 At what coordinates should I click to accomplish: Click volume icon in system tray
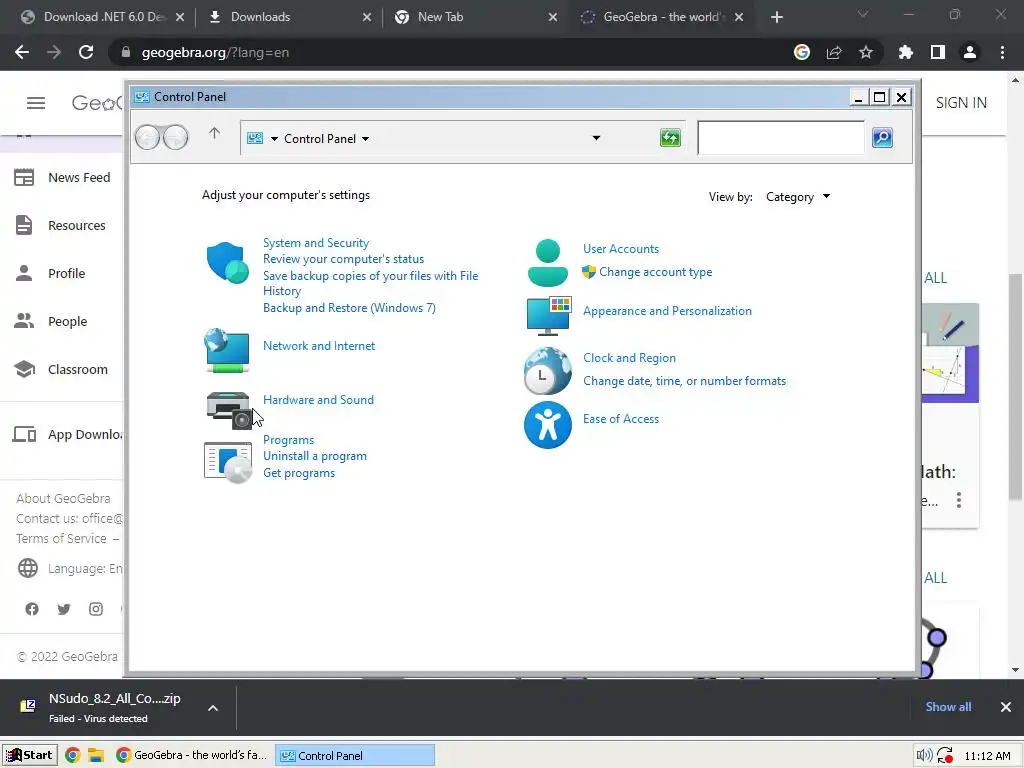924,756
